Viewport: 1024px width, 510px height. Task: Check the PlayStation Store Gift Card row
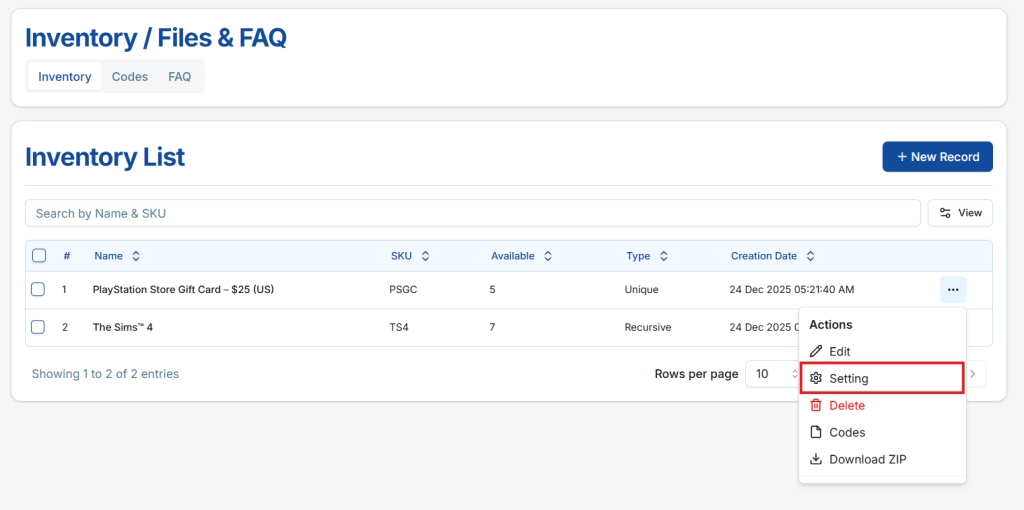tap(38, 290)
